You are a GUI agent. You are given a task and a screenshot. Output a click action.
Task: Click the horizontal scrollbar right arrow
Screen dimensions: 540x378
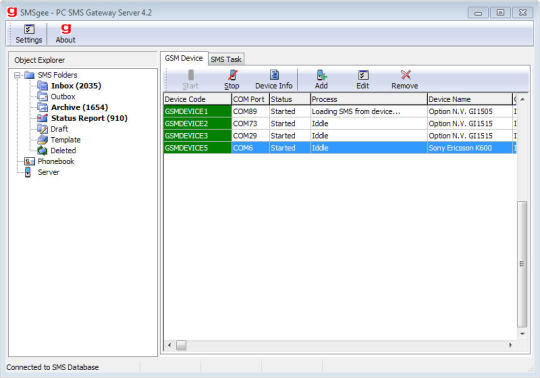click(x=510, y=345)
